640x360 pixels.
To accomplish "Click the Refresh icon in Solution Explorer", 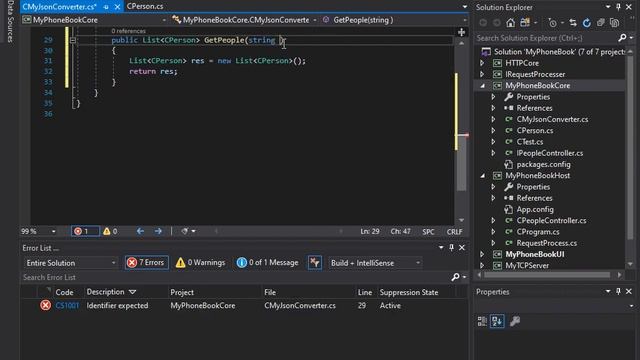I will (587, 23).
